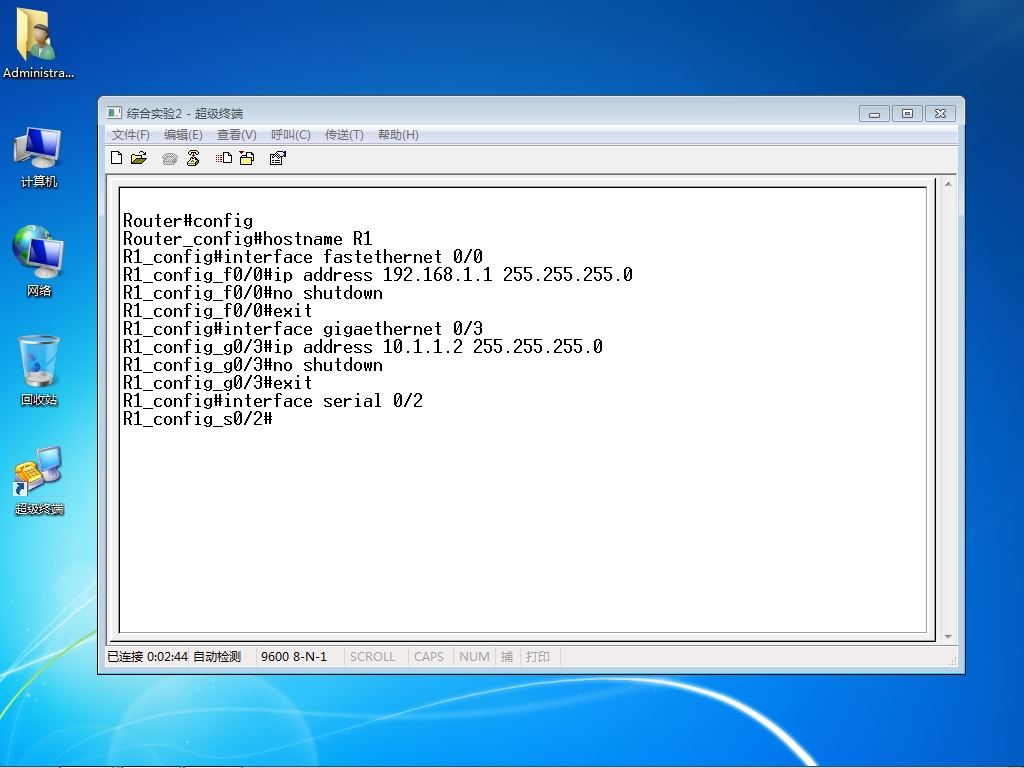Click the Disconnect toolbar icon
Viewport: 1024px width, 768px height.
tap(193, 158)
